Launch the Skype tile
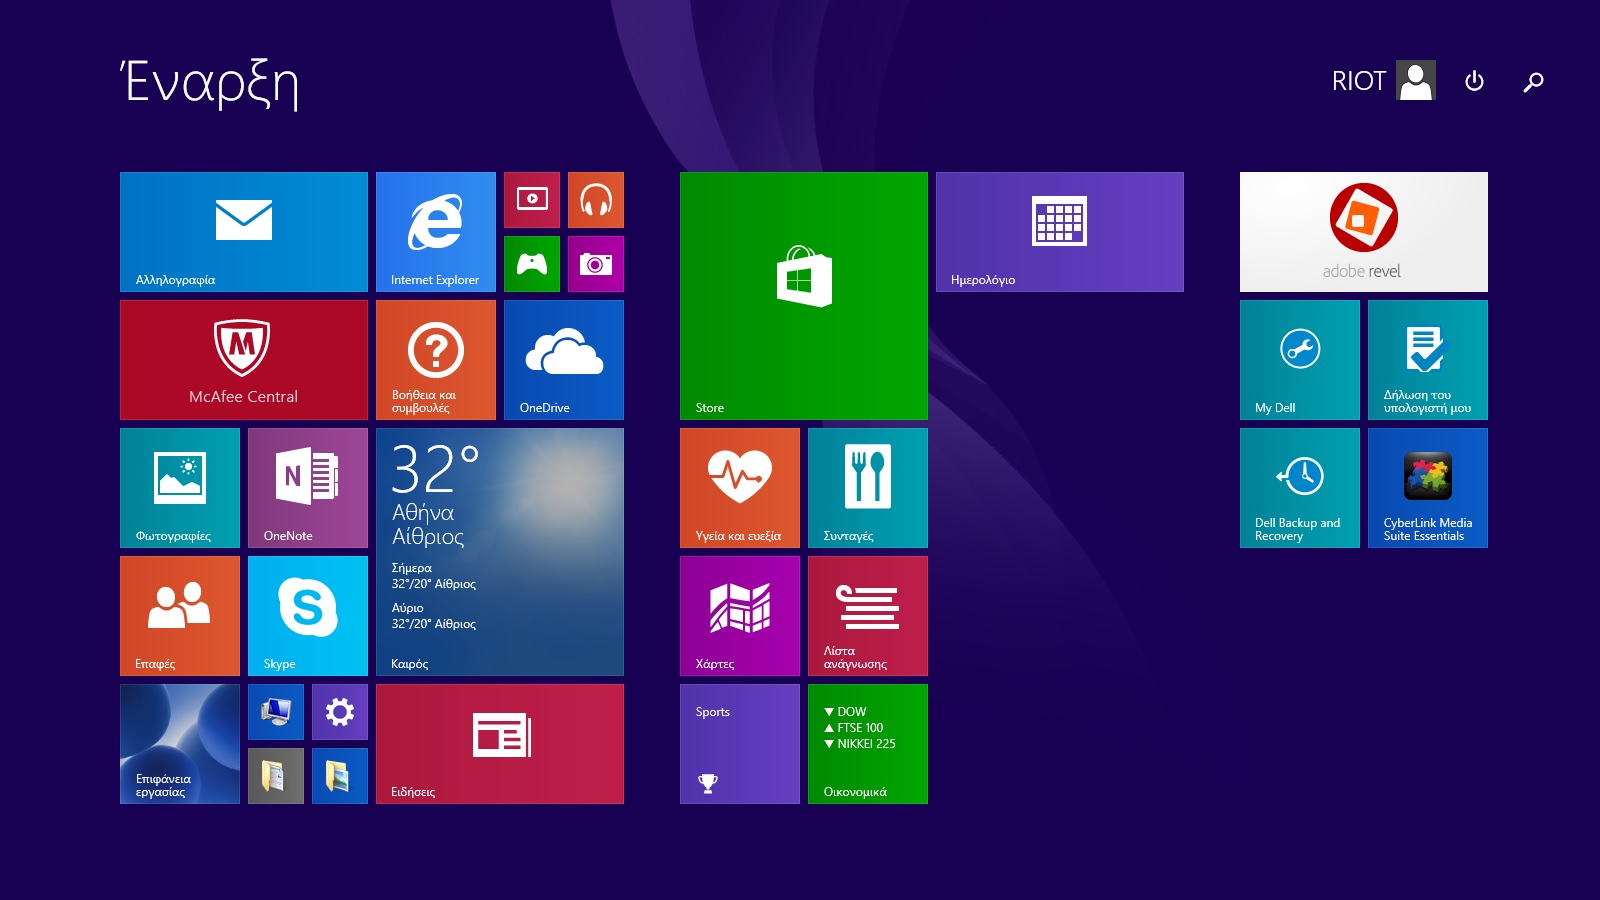Image resolution: width=1600 pixels, height=900 pixels. (x=308, y=616)
